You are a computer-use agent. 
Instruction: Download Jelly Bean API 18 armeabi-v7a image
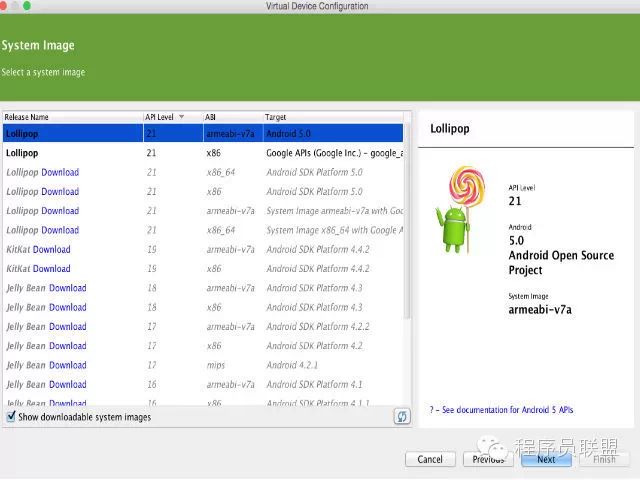(68, 288)
